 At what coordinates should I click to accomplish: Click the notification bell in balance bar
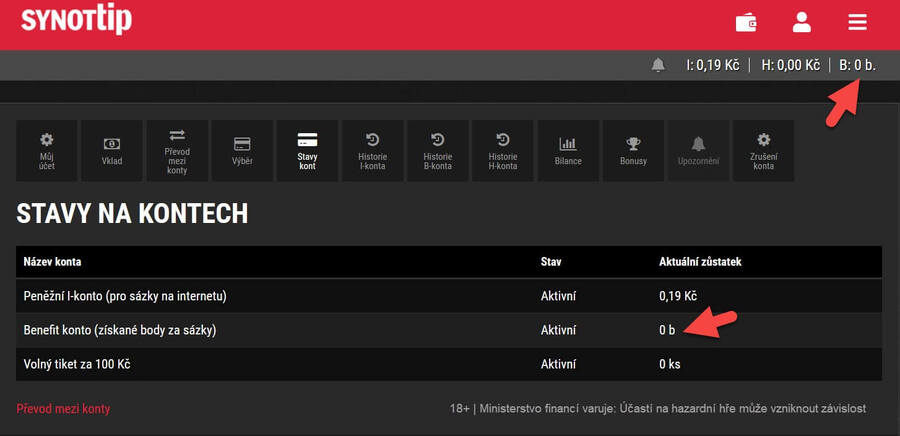[658, 65]
